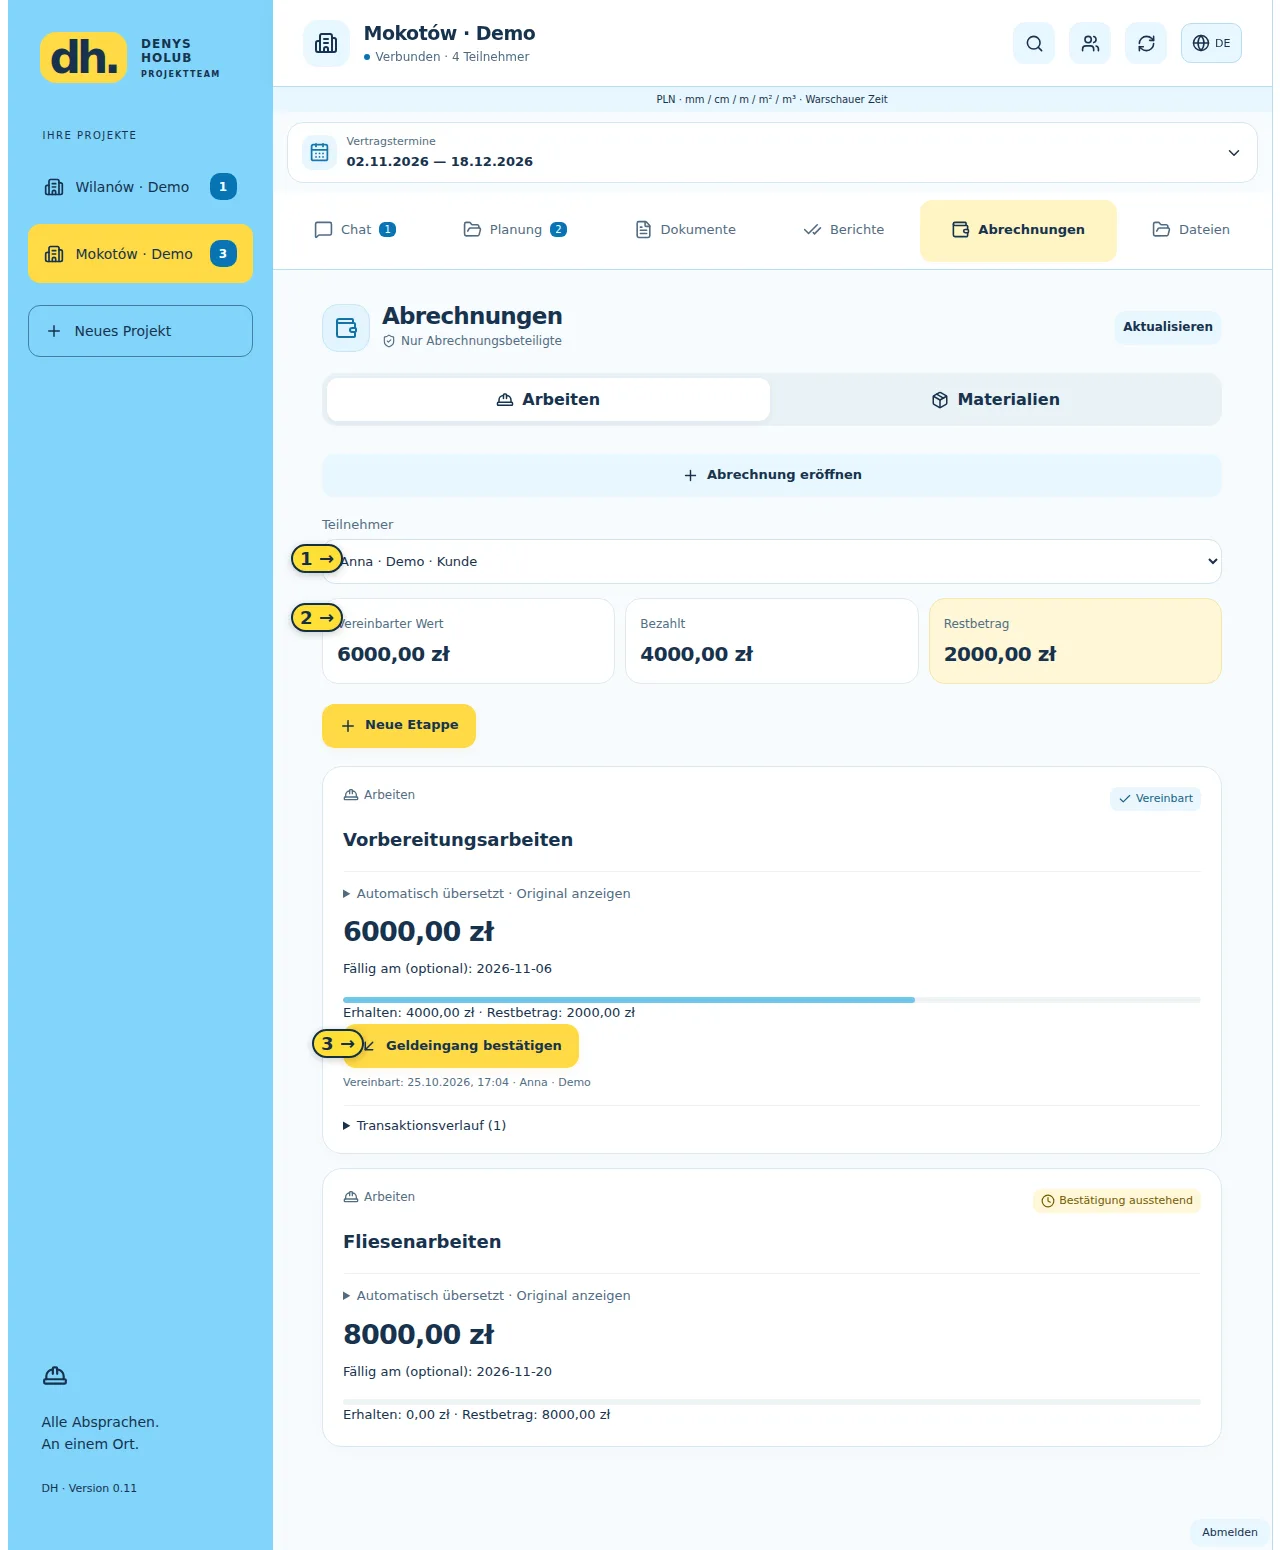
Task: Expand translation details under Fliesenarbeiten
Action: pyautogui.click(x=487, y=1296)
